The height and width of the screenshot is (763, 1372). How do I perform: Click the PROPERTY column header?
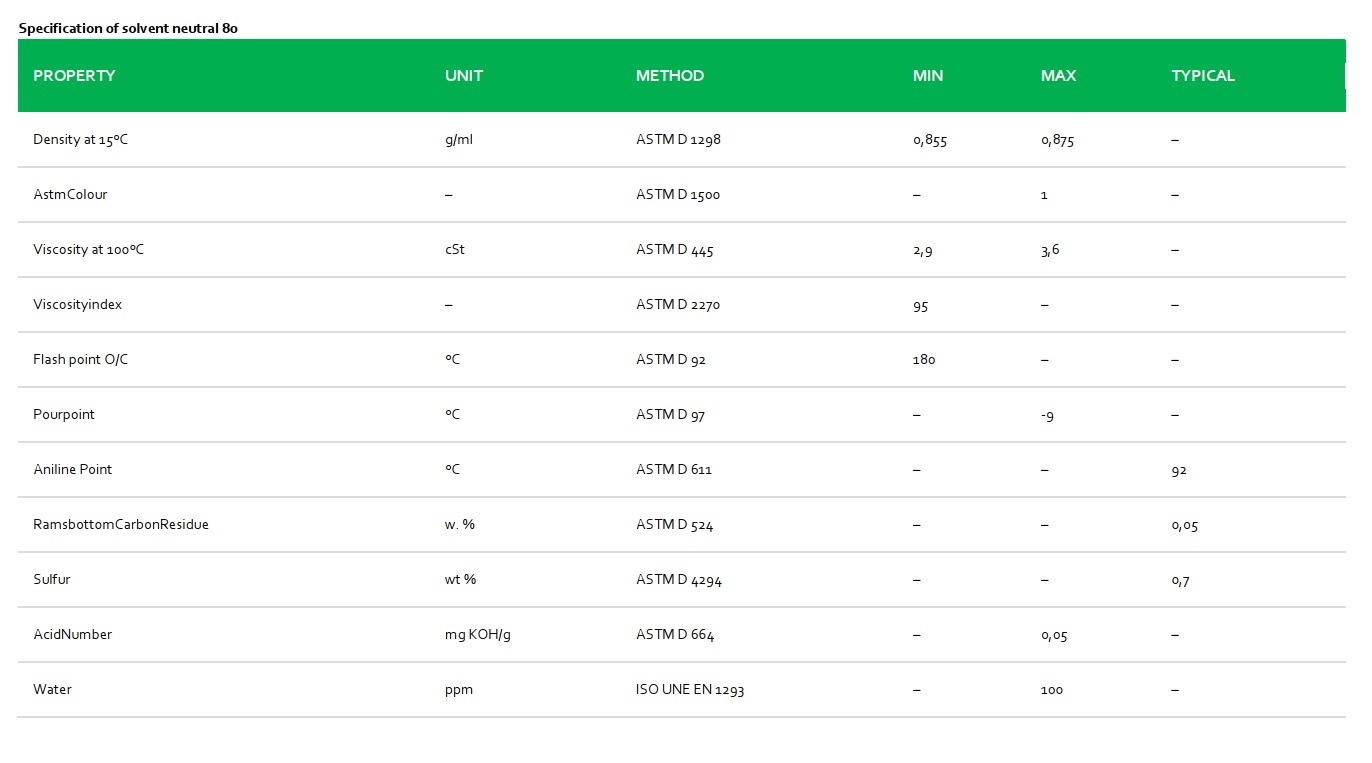[x=74, y=76]
